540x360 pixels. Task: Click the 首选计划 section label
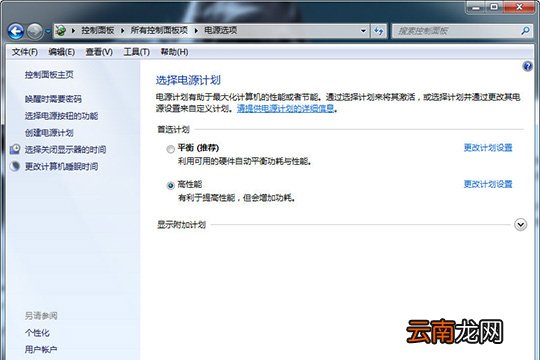pos(173,130)
